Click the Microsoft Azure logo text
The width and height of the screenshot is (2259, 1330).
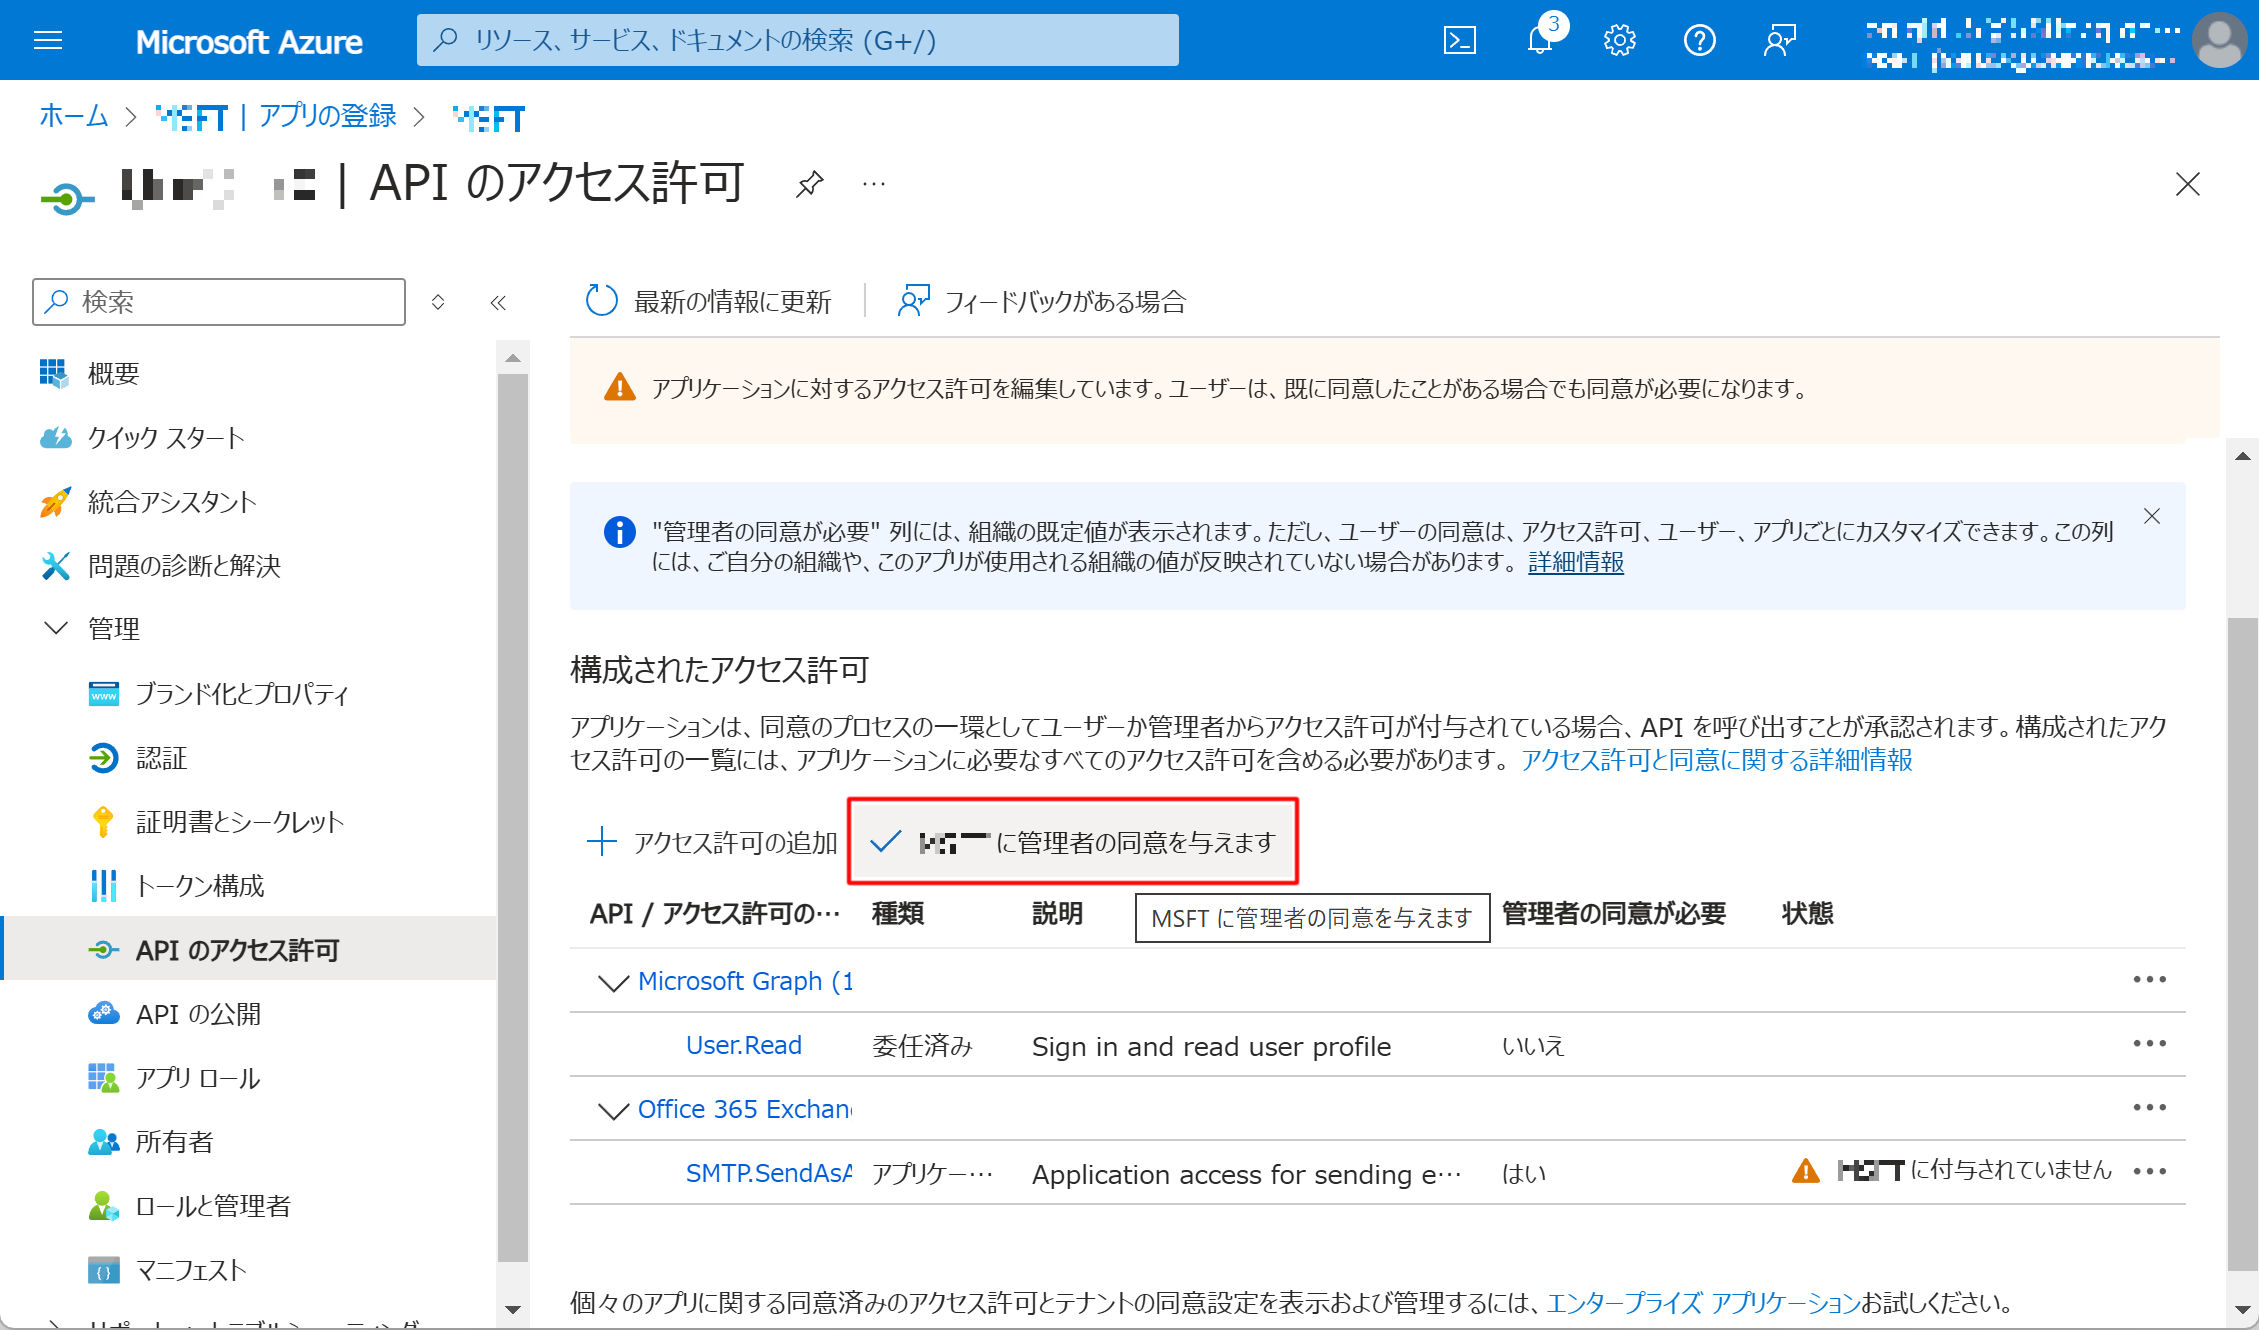(x=249, y=41)
